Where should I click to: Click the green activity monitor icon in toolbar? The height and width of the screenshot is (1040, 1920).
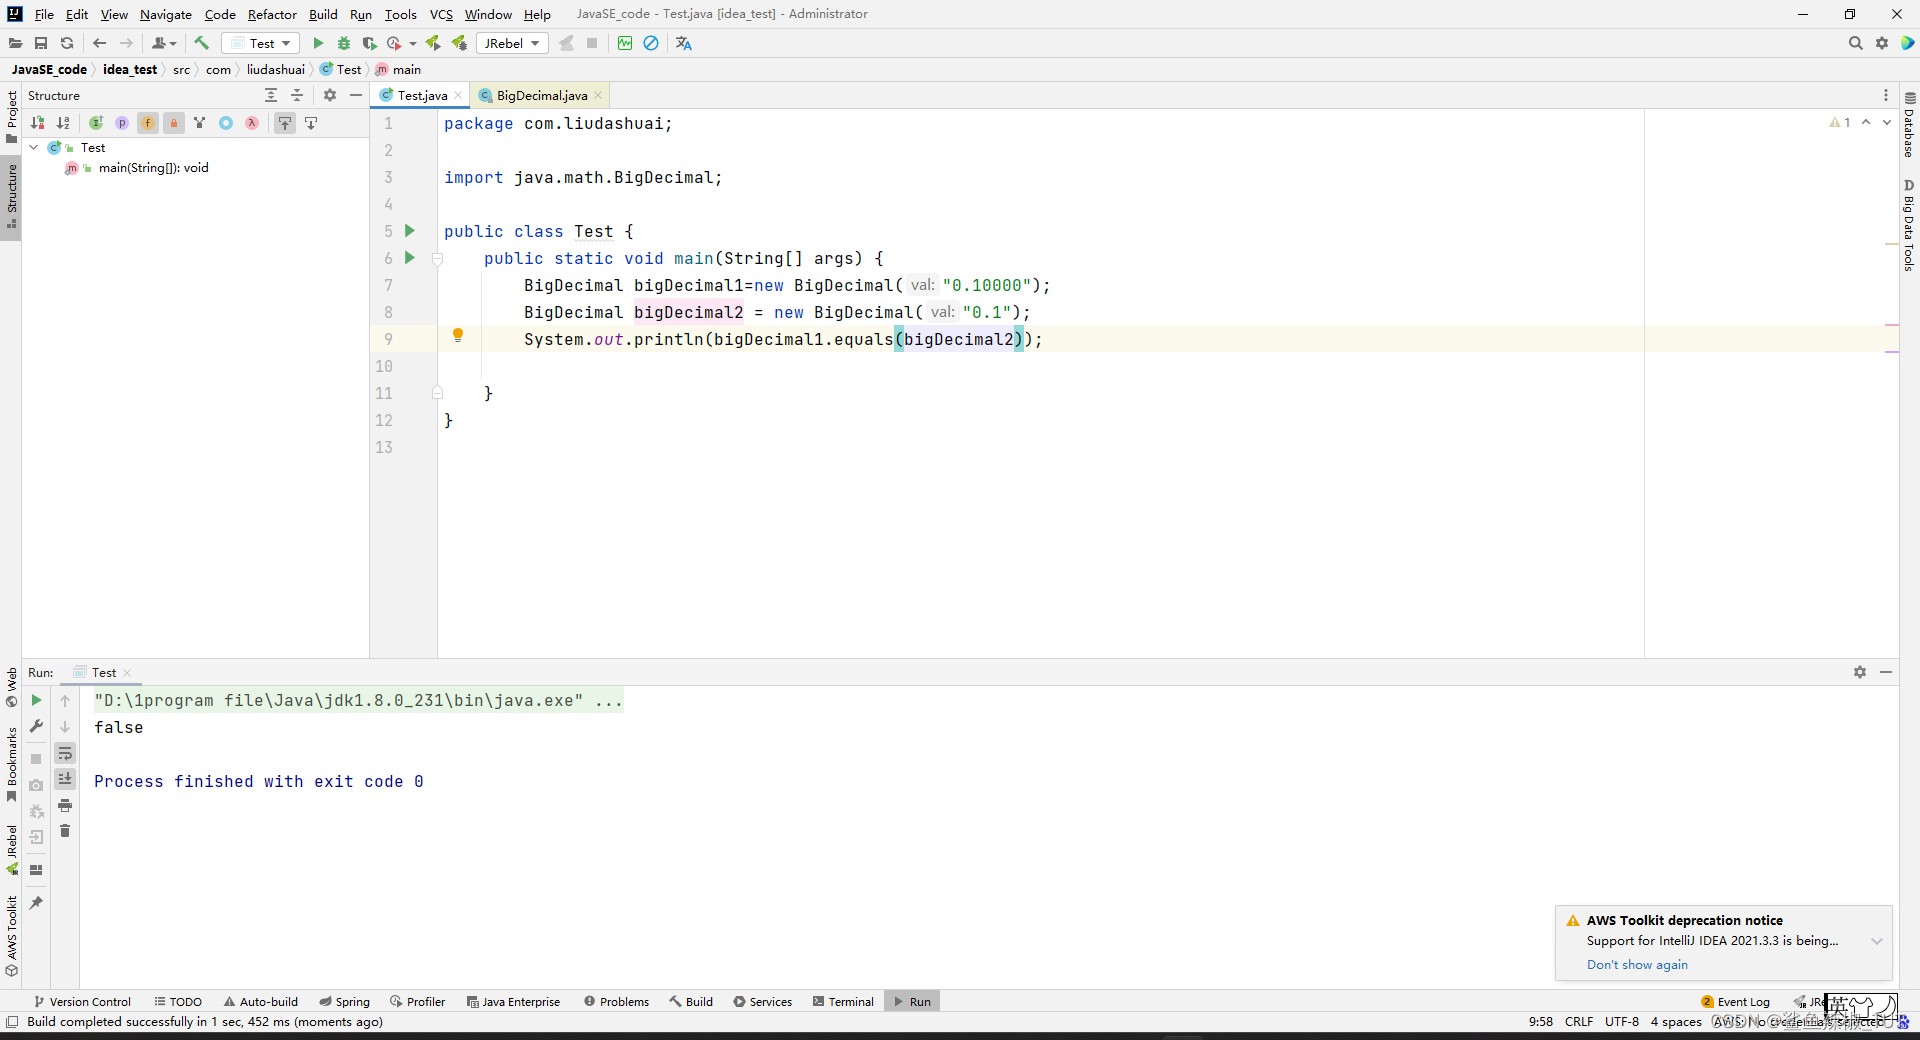point(625,43)
